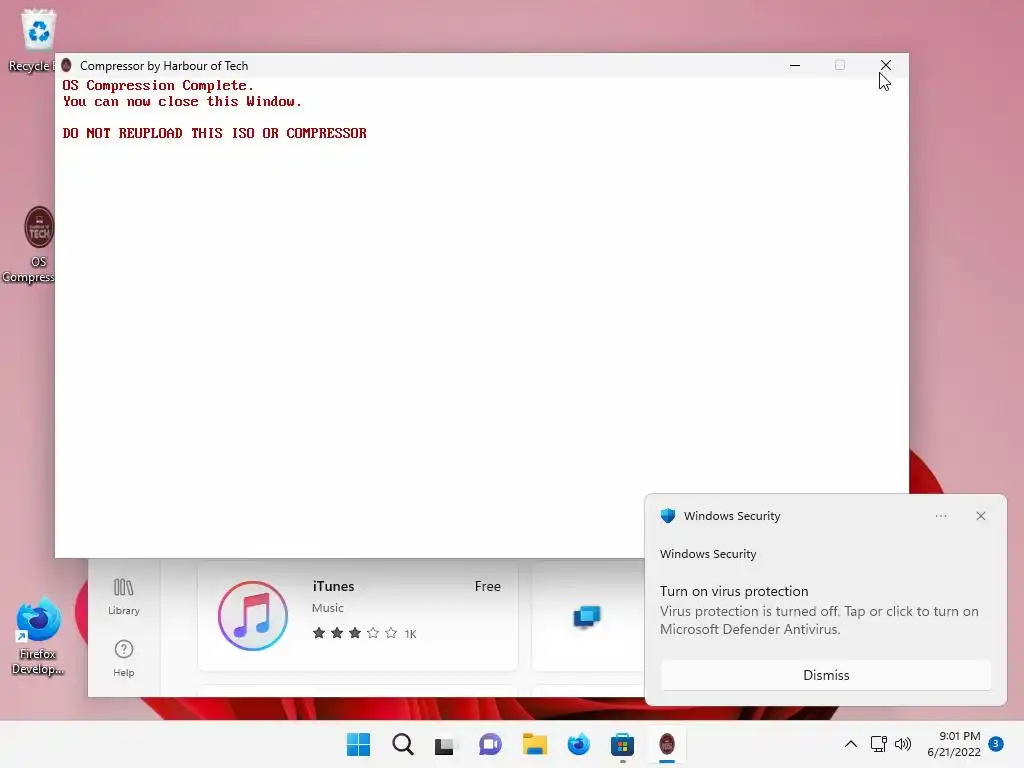
Task: Open taskbar Search
Action: pyautogui.click(x=402, y=744)
